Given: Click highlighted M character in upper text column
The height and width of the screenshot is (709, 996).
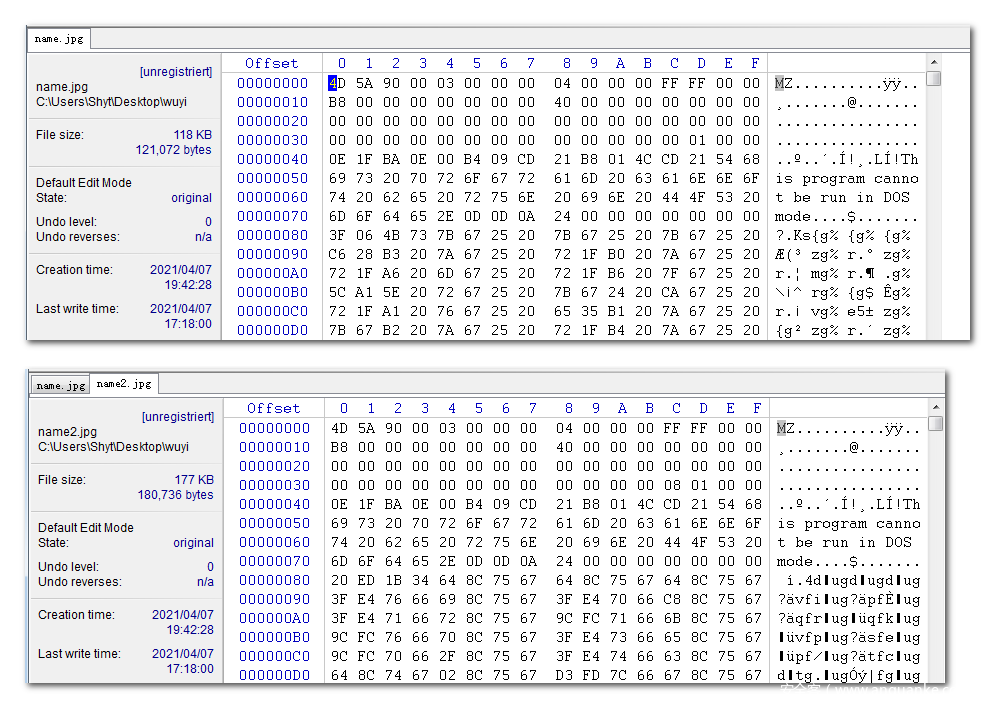Looking at the screenshot, I should point(780,83).
